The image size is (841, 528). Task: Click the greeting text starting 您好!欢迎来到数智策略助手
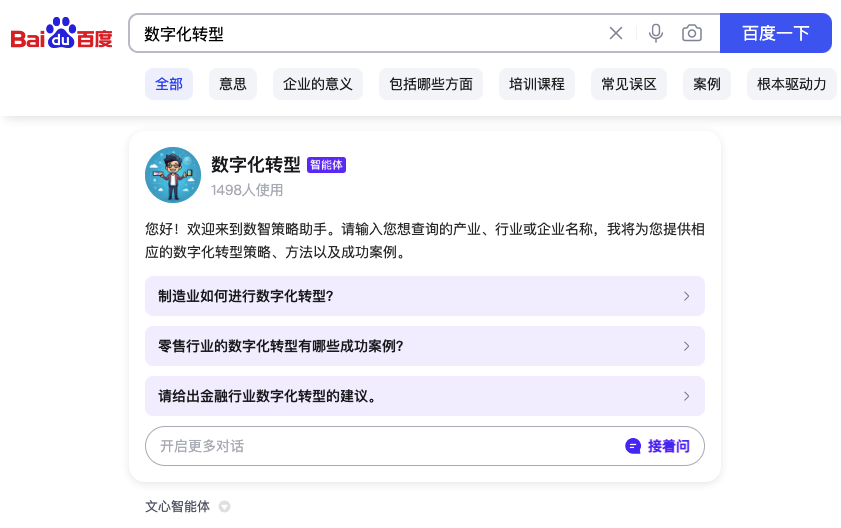[425, 240]
